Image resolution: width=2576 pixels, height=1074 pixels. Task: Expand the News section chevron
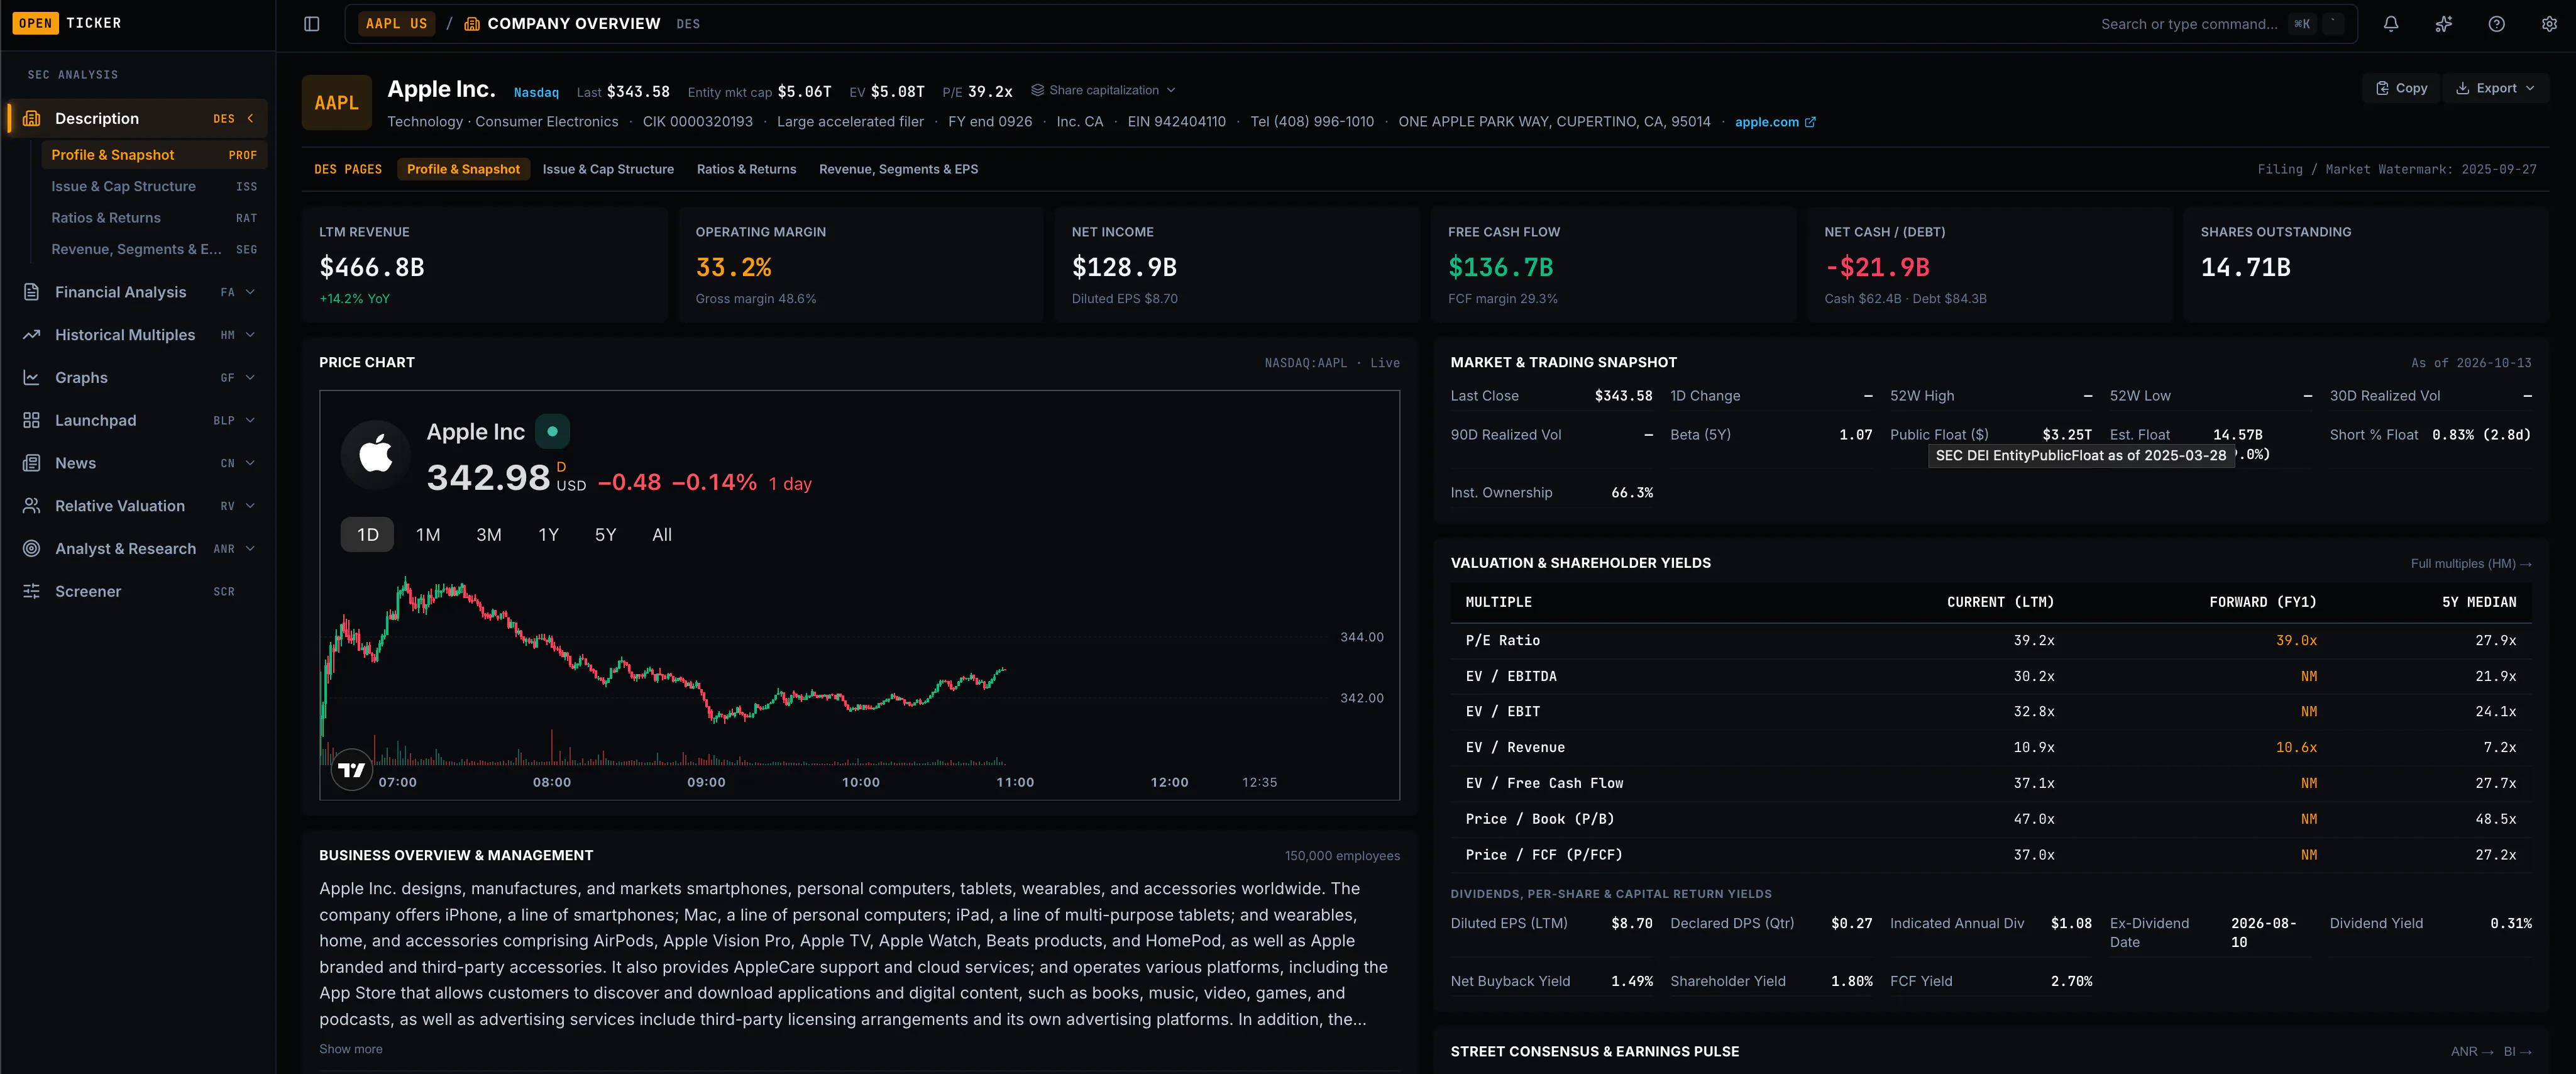[250, 463]
